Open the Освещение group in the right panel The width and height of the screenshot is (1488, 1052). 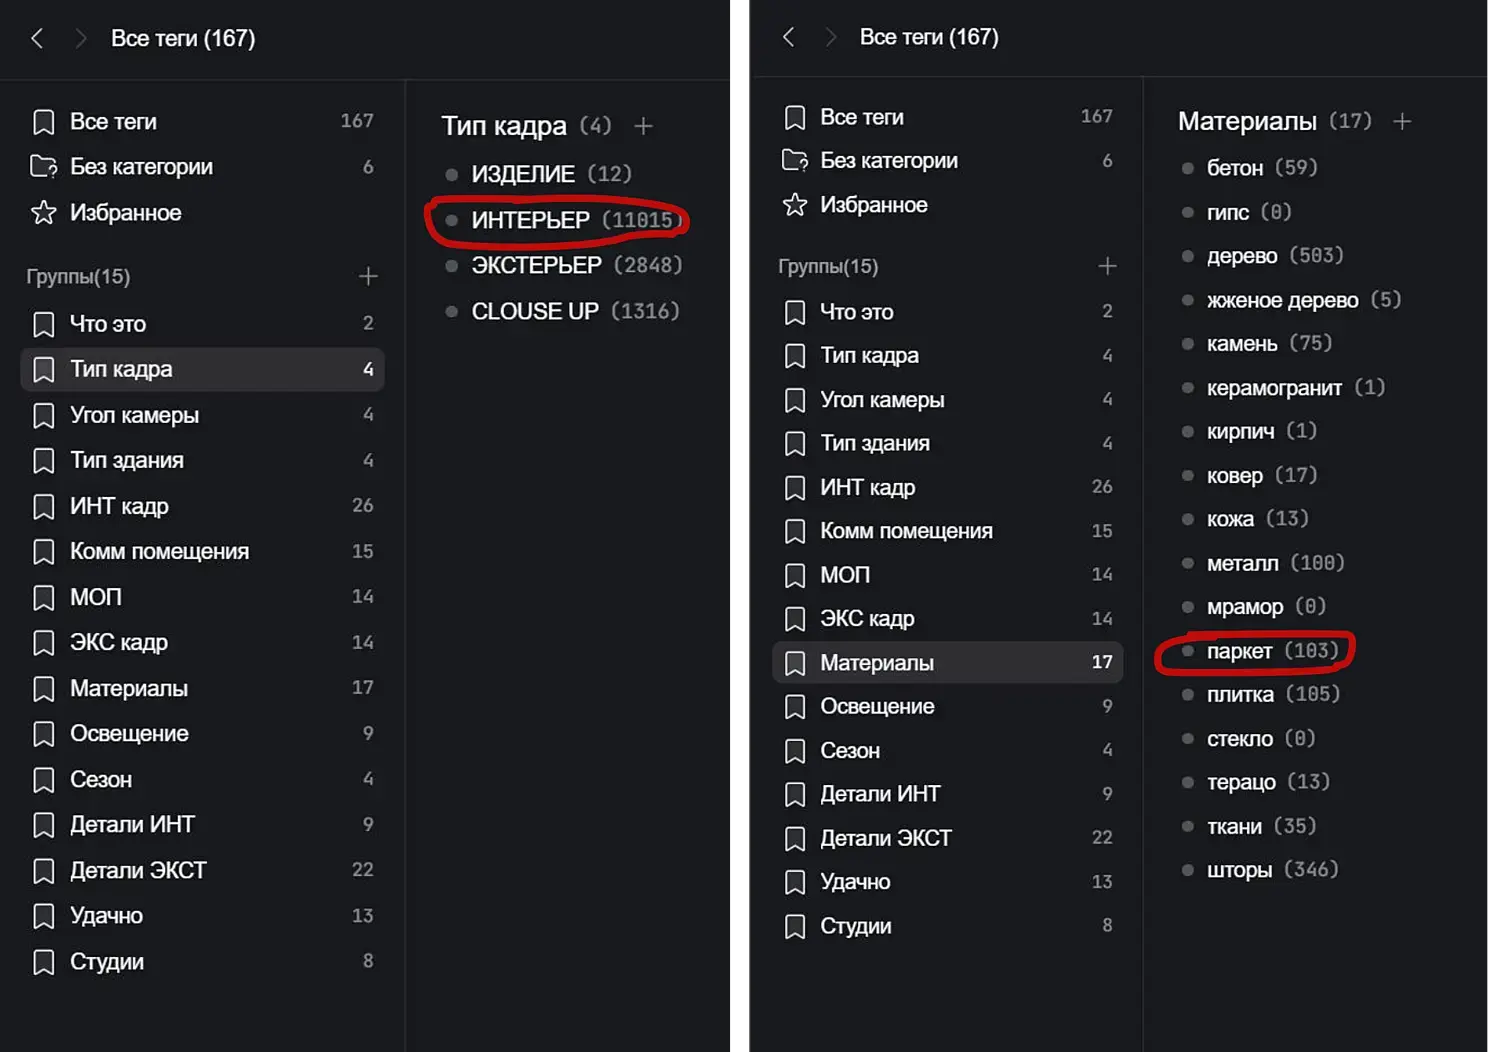tap(877, 706)
